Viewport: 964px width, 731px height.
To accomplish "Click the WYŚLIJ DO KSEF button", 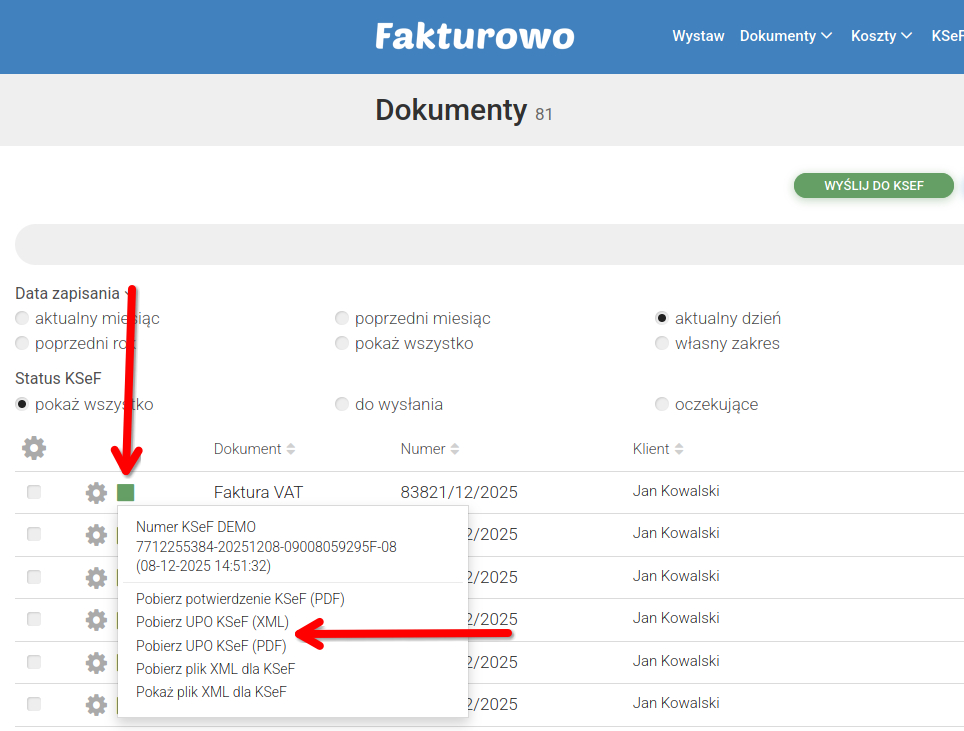I will (x=873, y=185).
